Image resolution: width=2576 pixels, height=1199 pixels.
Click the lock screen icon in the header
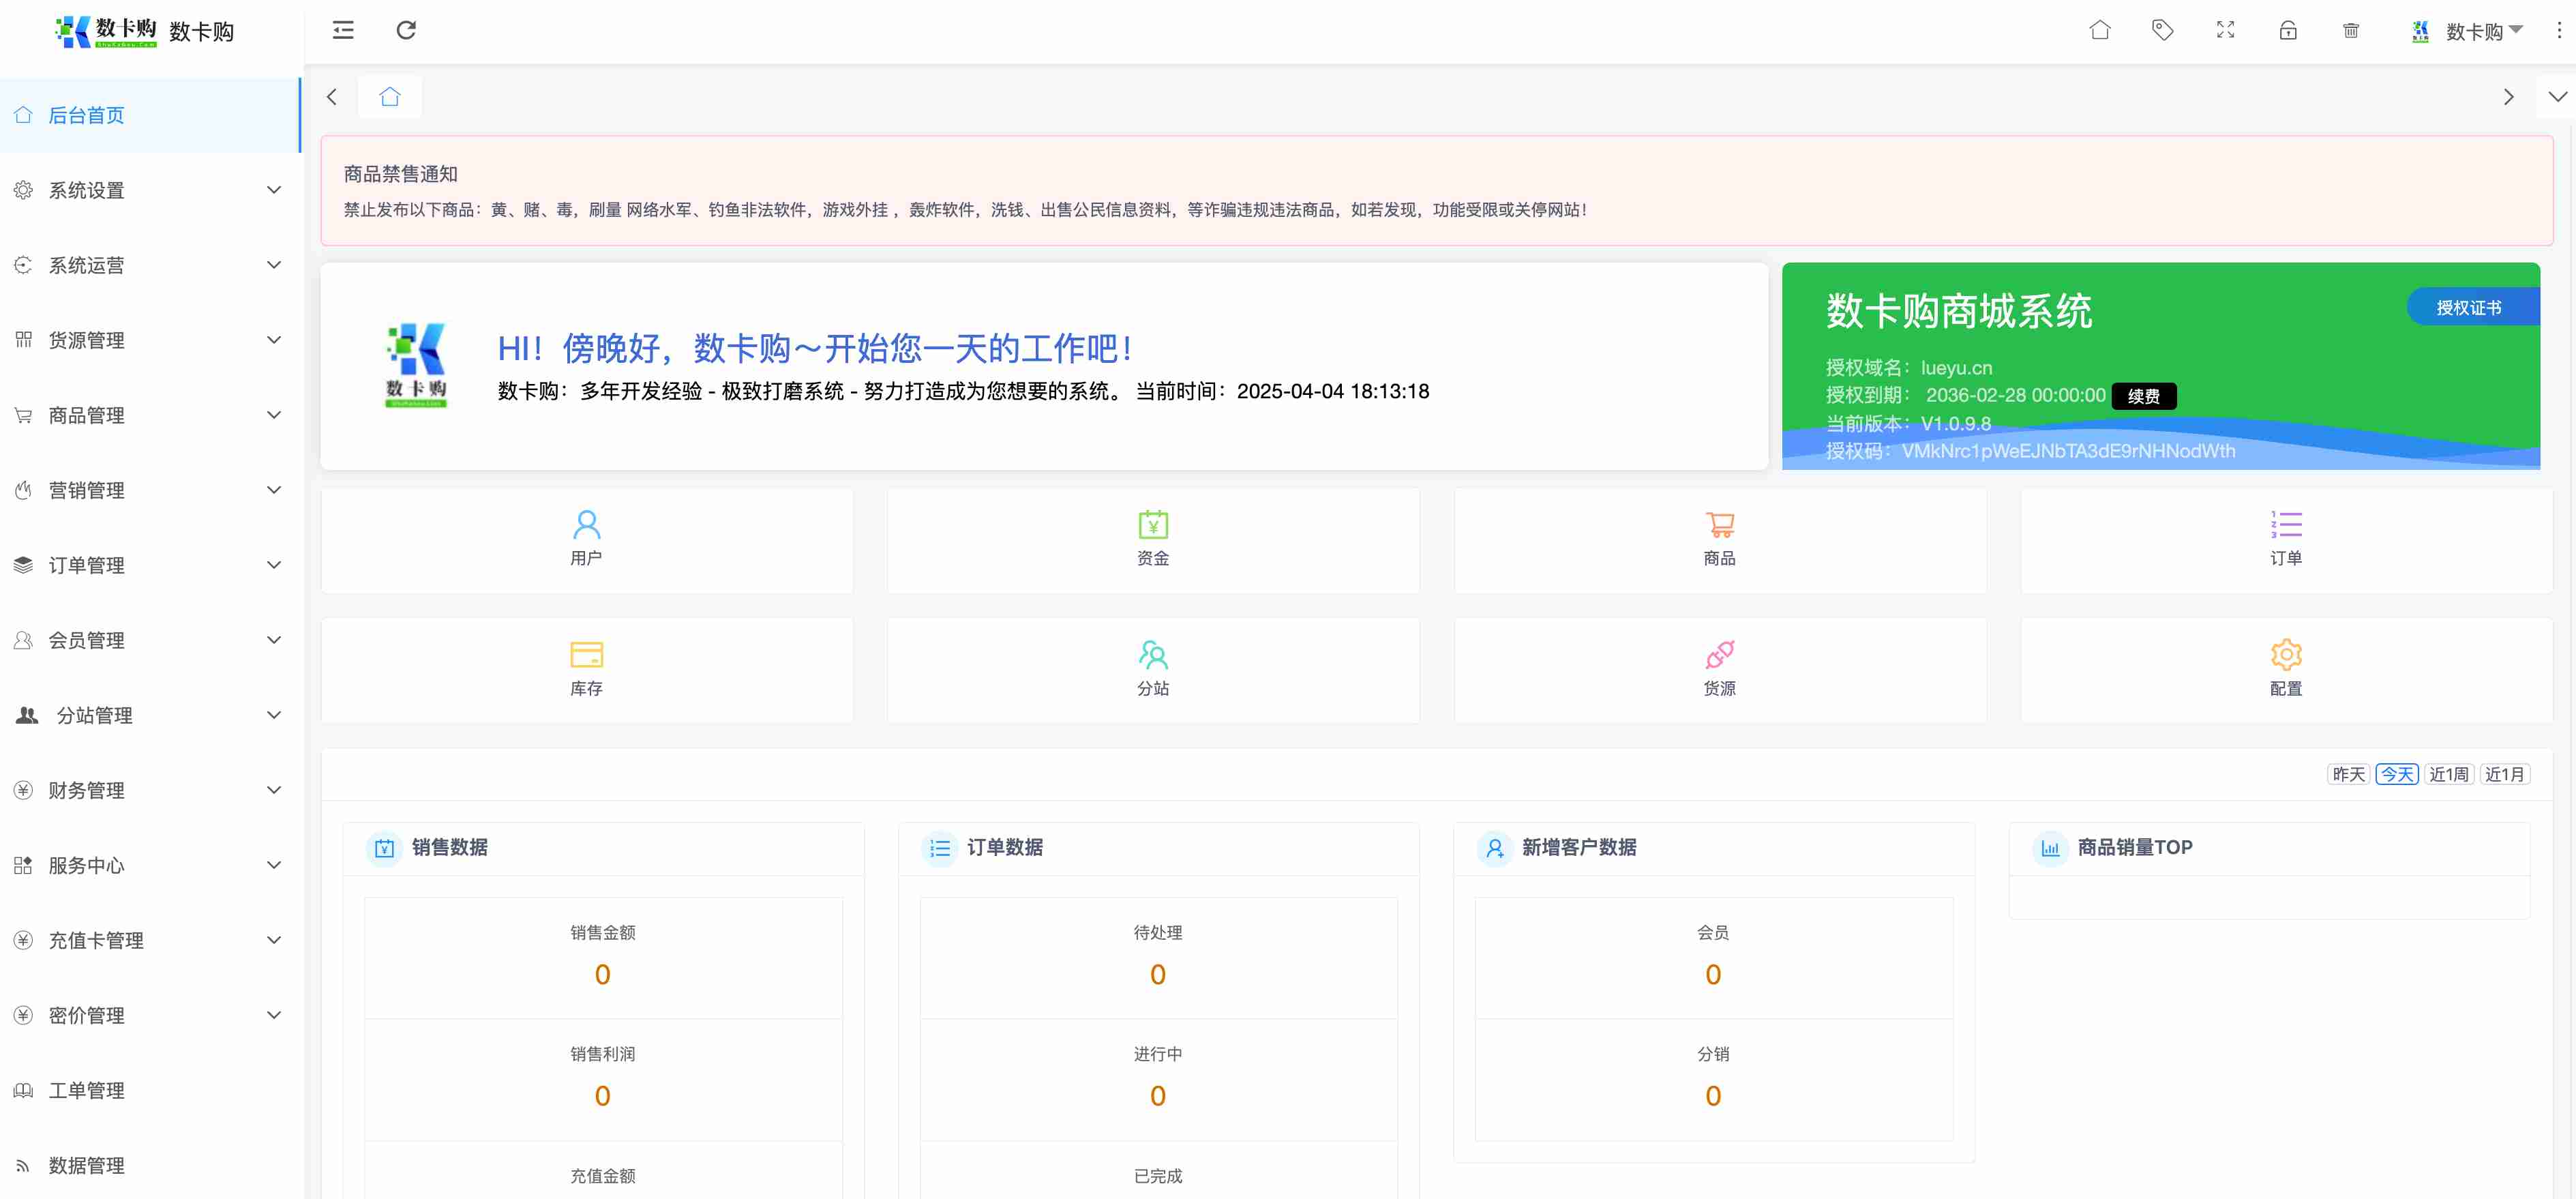pyautogui.click(x=2288, y=30)
